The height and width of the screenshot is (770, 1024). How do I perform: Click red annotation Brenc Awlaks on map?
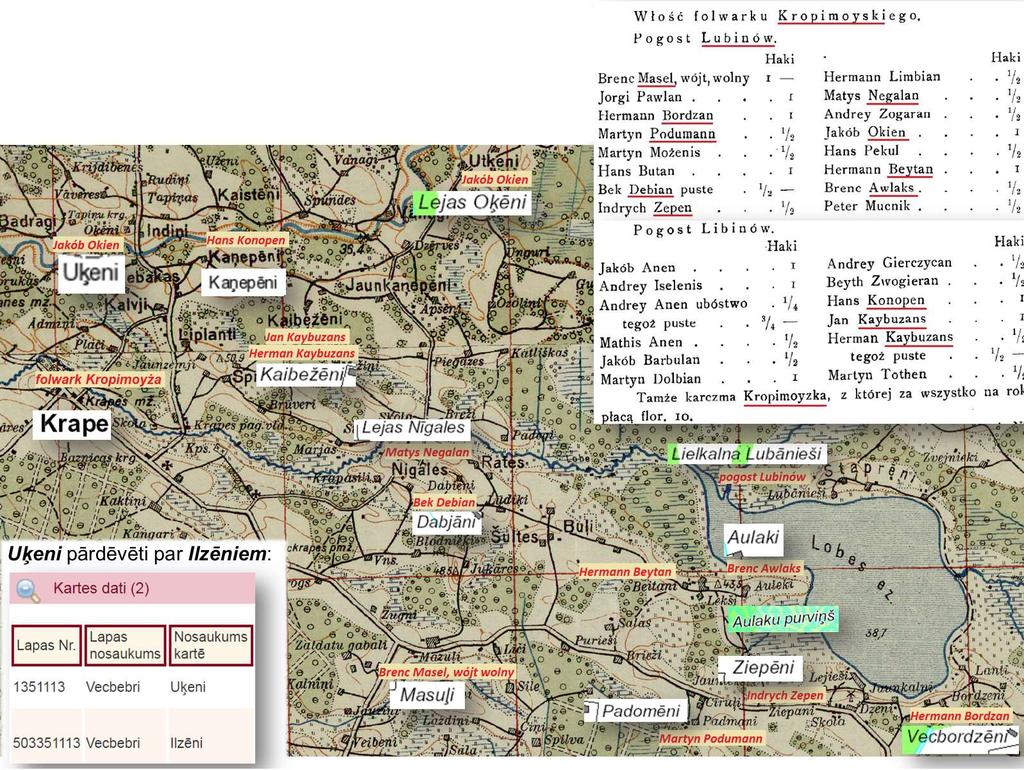(x=763, y=569)
